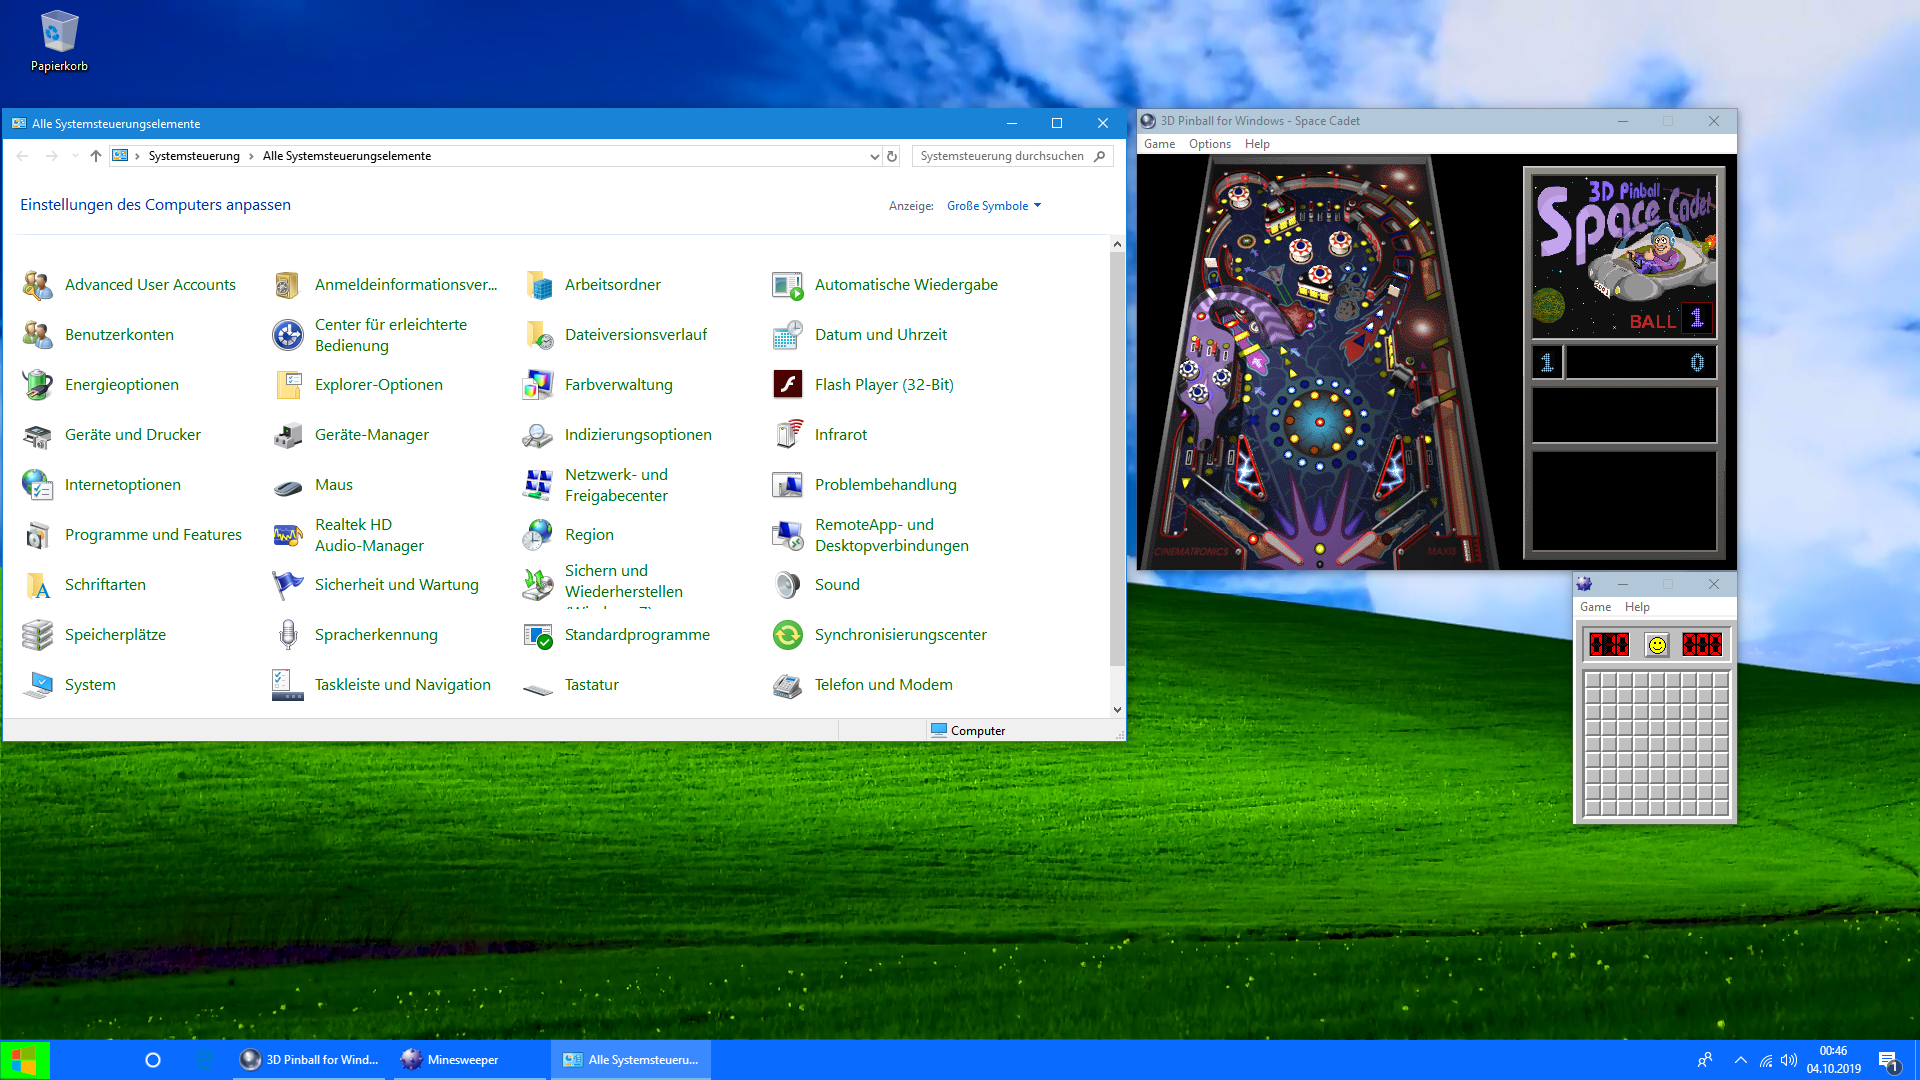Open the Windows Start button

pos(24,1060)
